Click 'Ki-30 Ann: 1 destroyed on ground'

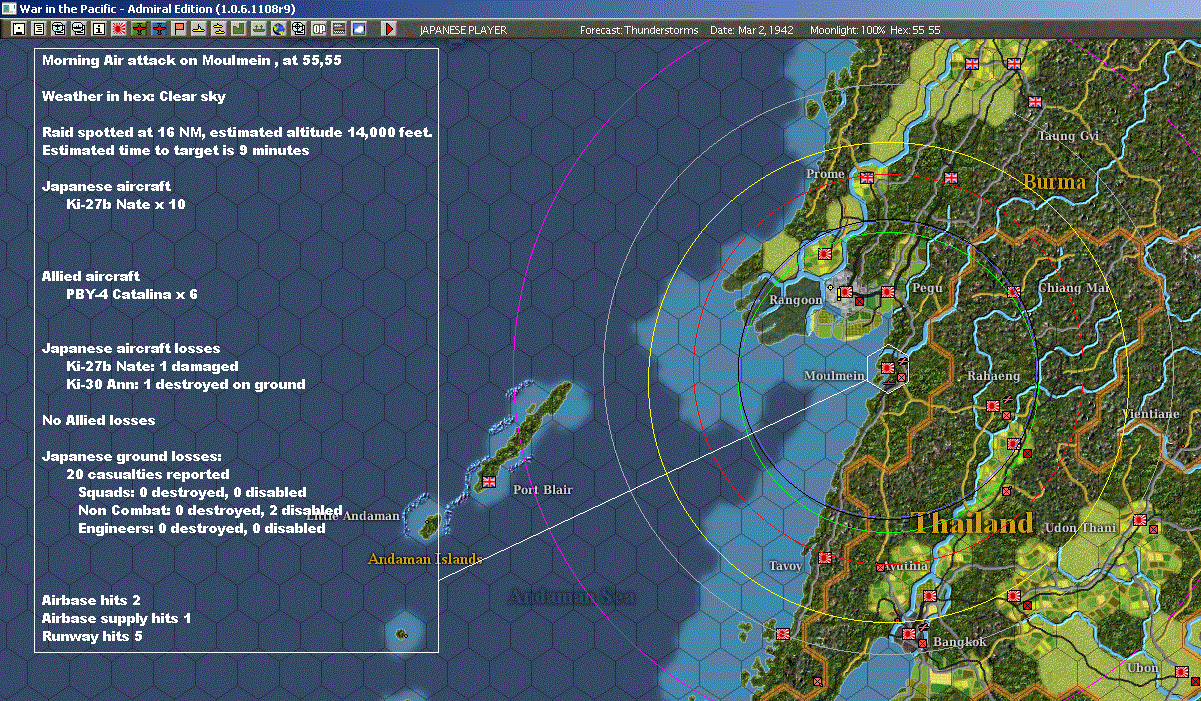pyautogui.click(x=185, y=384)
